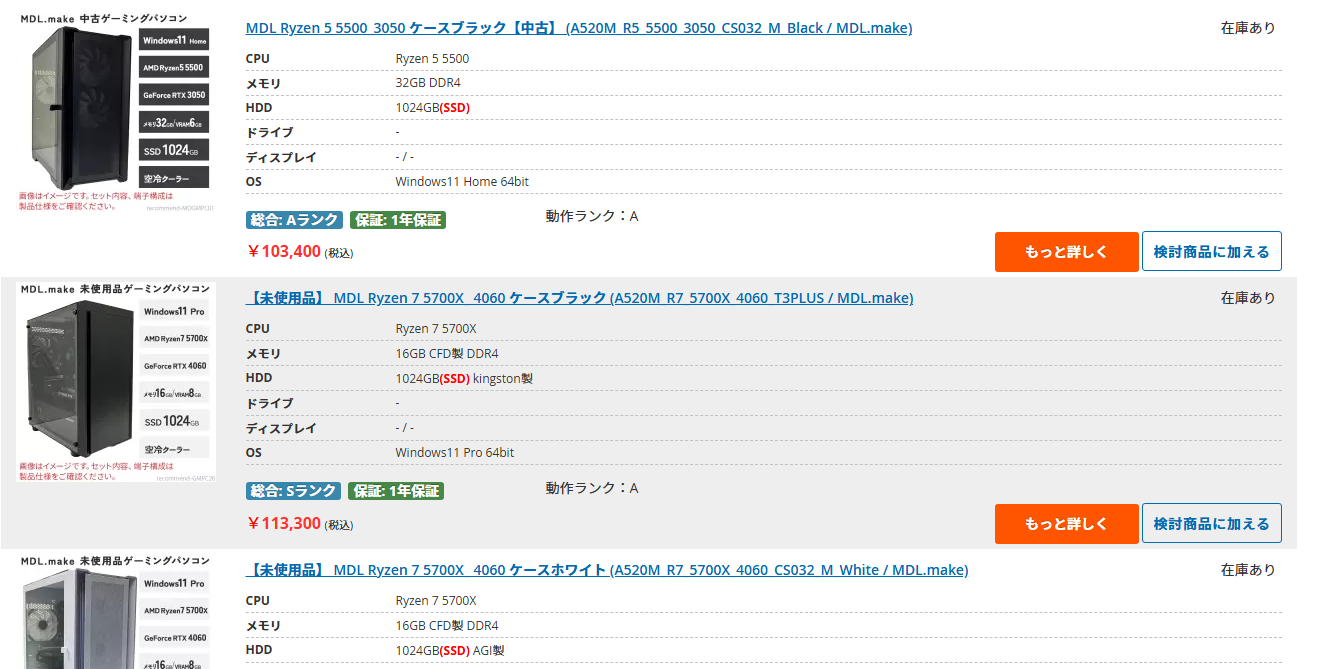Click the ¥113,300 price text
Viewport: 1339px width, 669px height.
click(x=284, y=523)
